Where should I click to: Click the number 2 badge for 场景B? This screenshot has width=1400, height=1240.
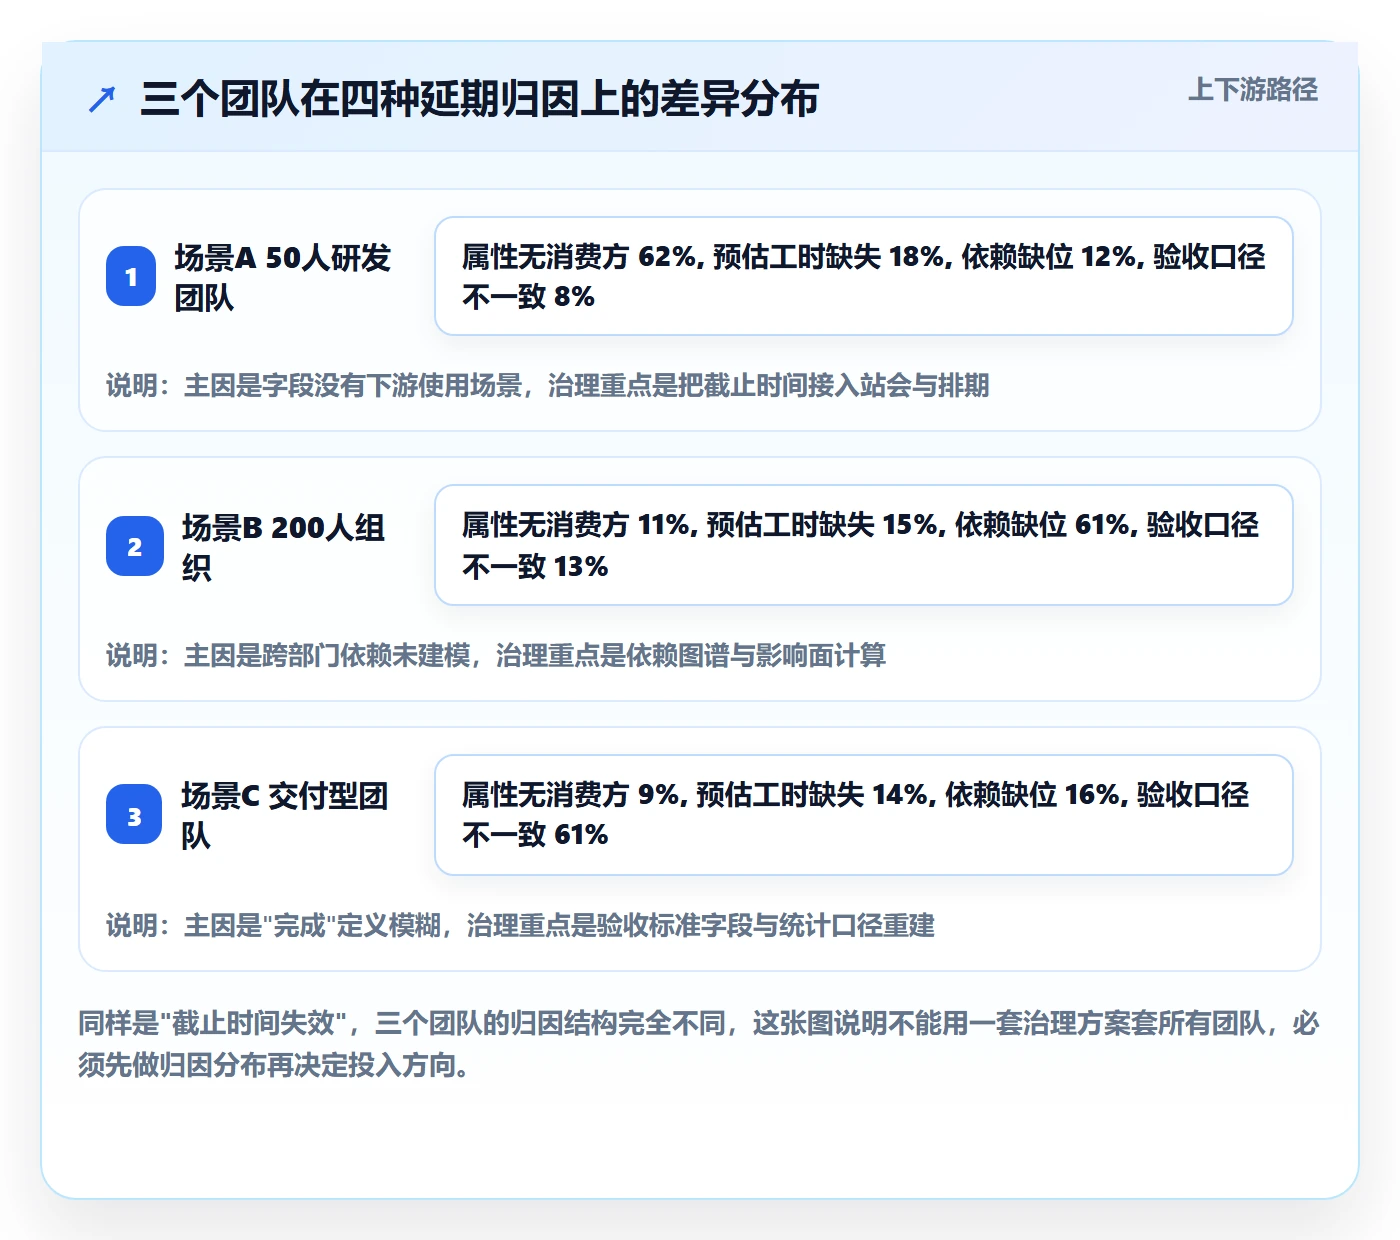(x=135, y=546)
